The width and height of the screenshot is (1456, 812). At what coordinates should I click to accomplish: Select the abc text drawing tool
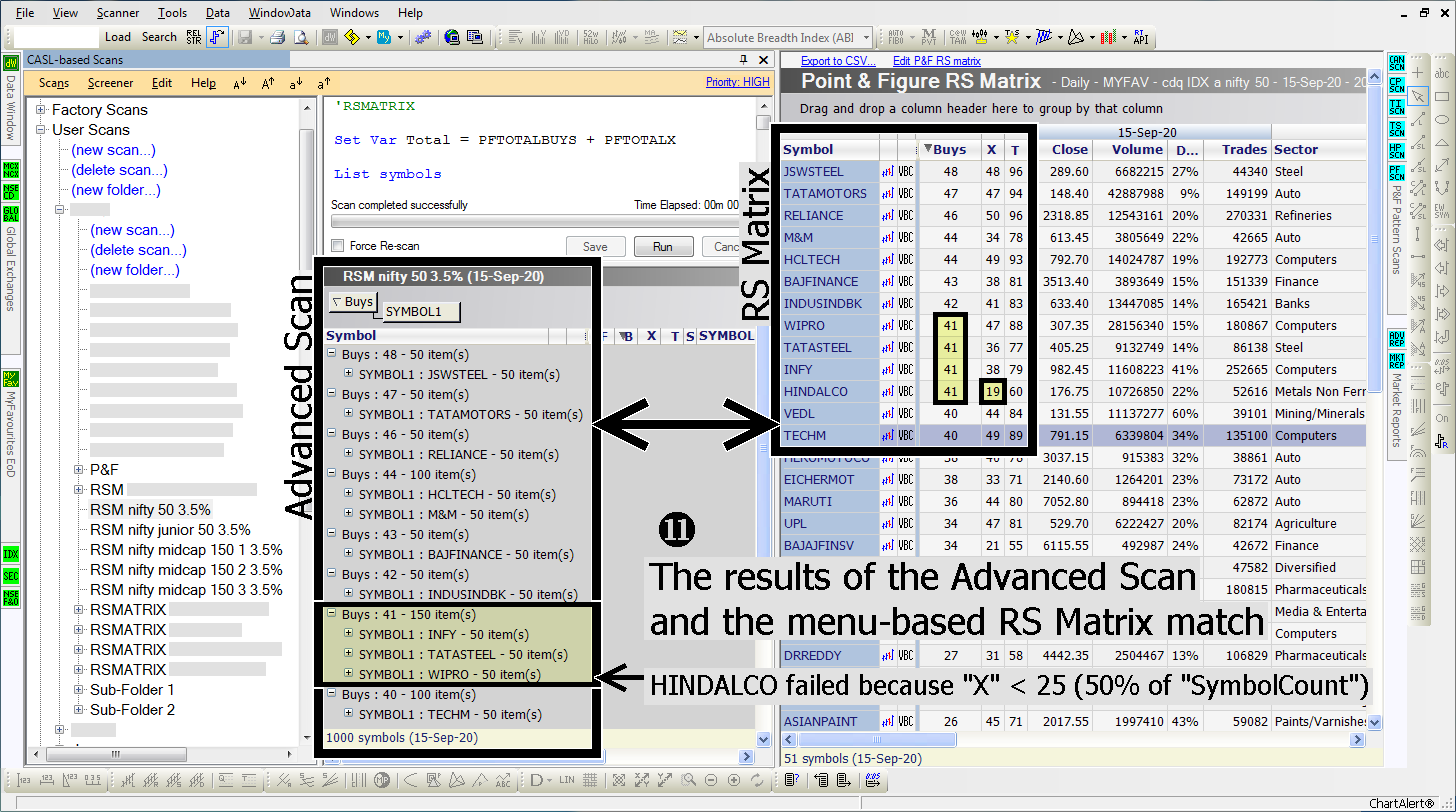point(1442,73)
